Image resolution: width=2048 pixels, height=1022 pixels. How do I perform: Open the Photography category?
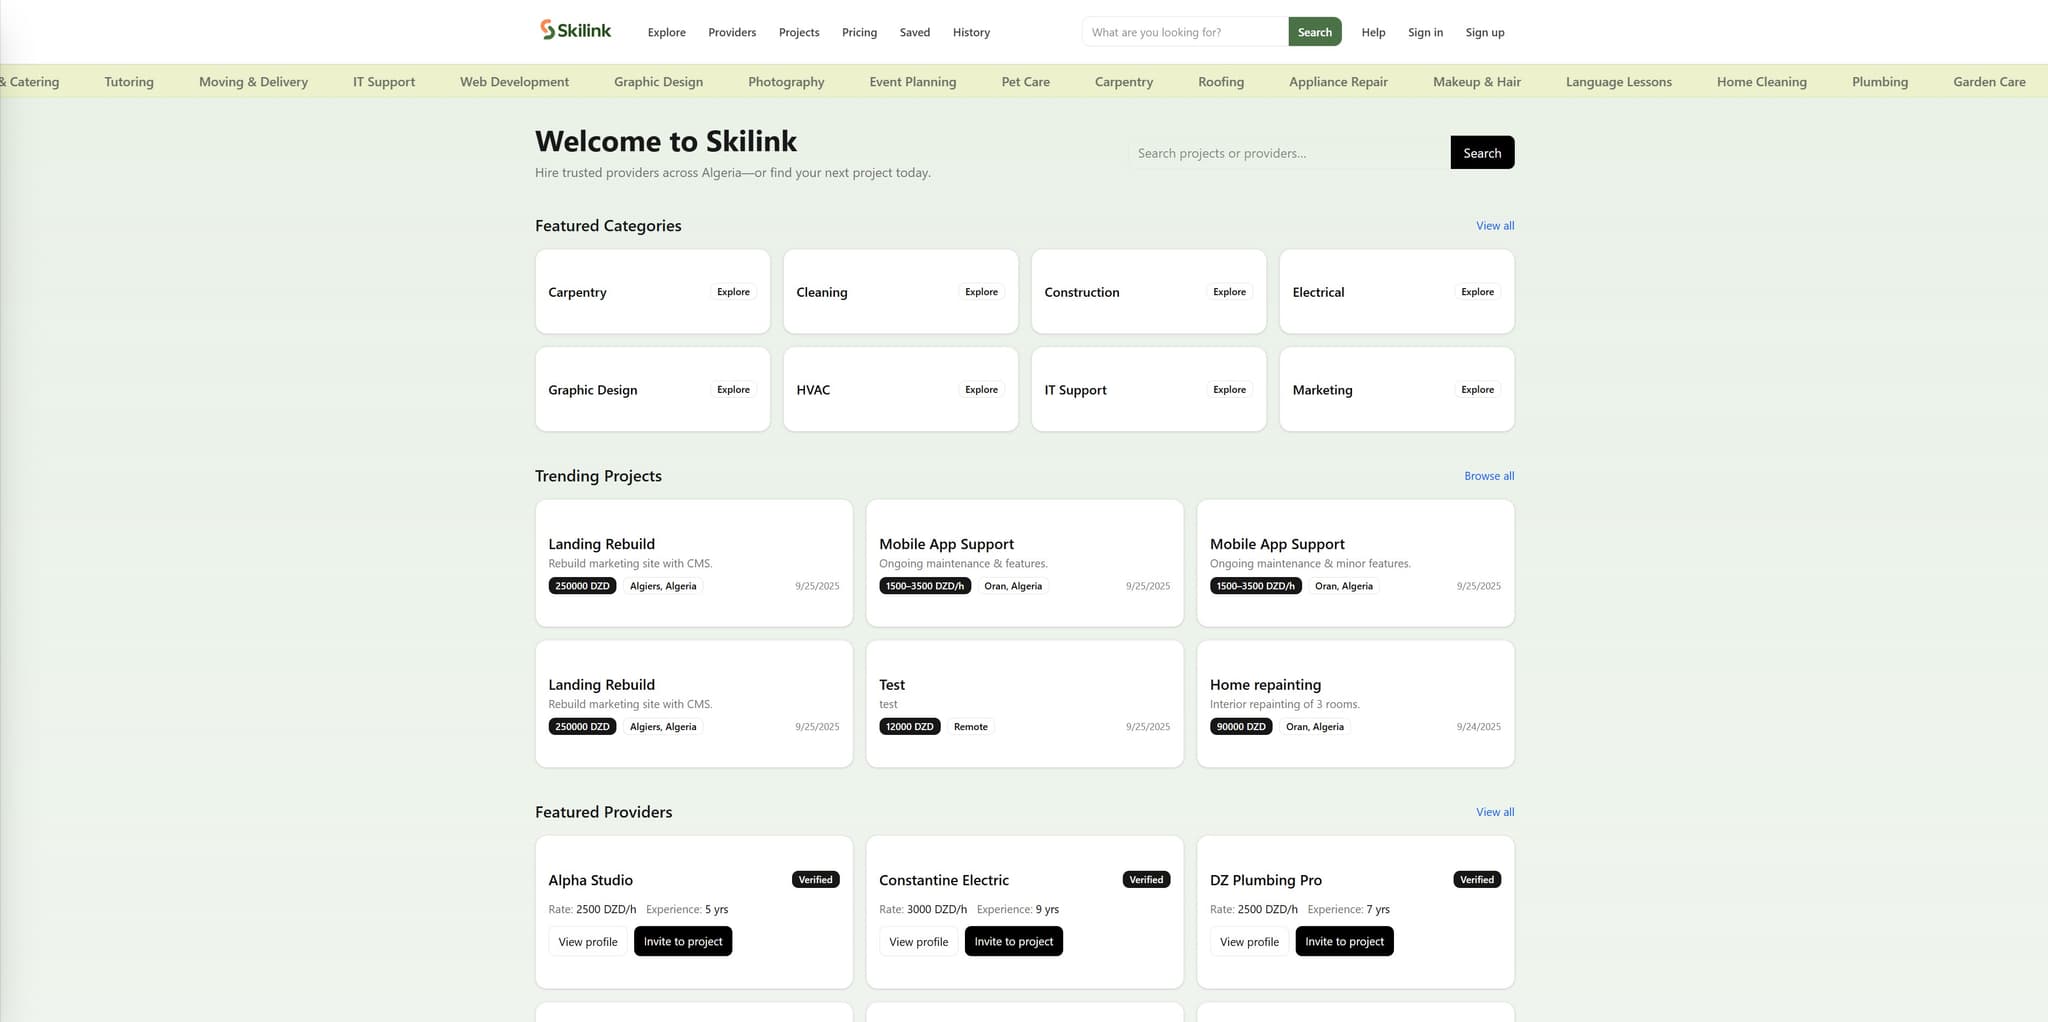[785, 81]
